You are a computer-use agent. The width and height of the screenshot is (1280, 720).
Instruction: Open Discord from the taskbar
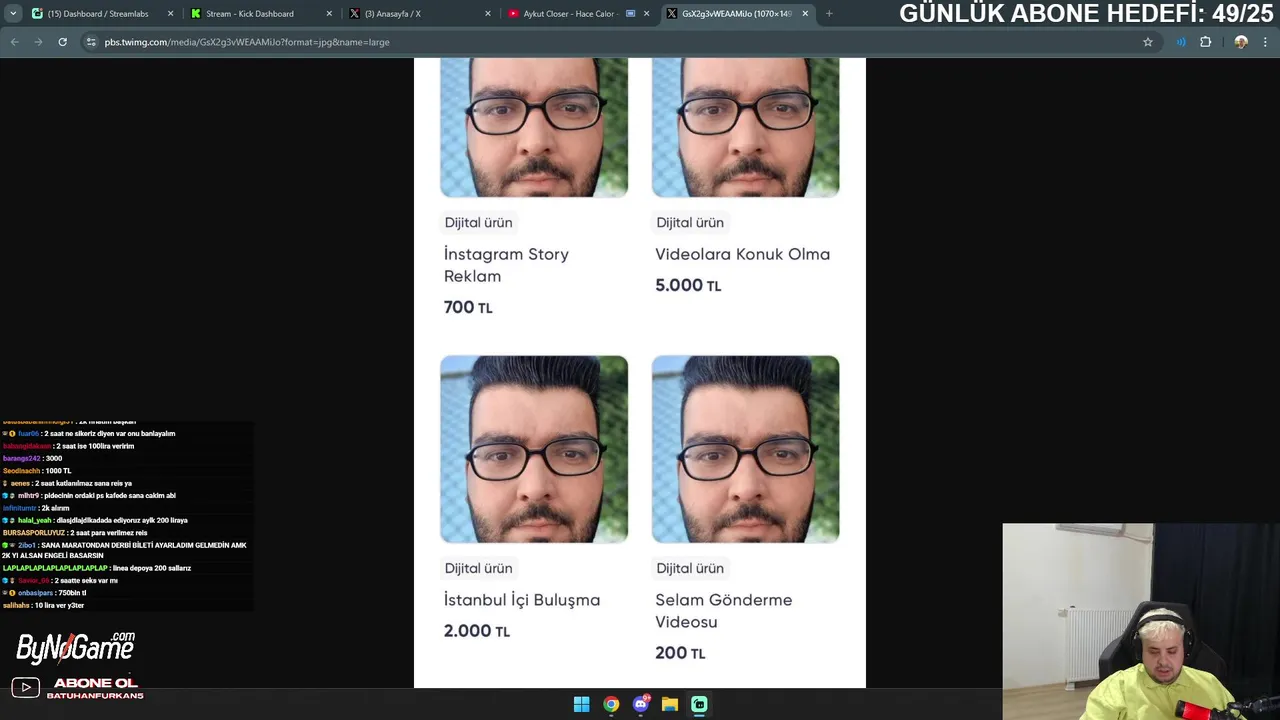click(x=641, y=704)
